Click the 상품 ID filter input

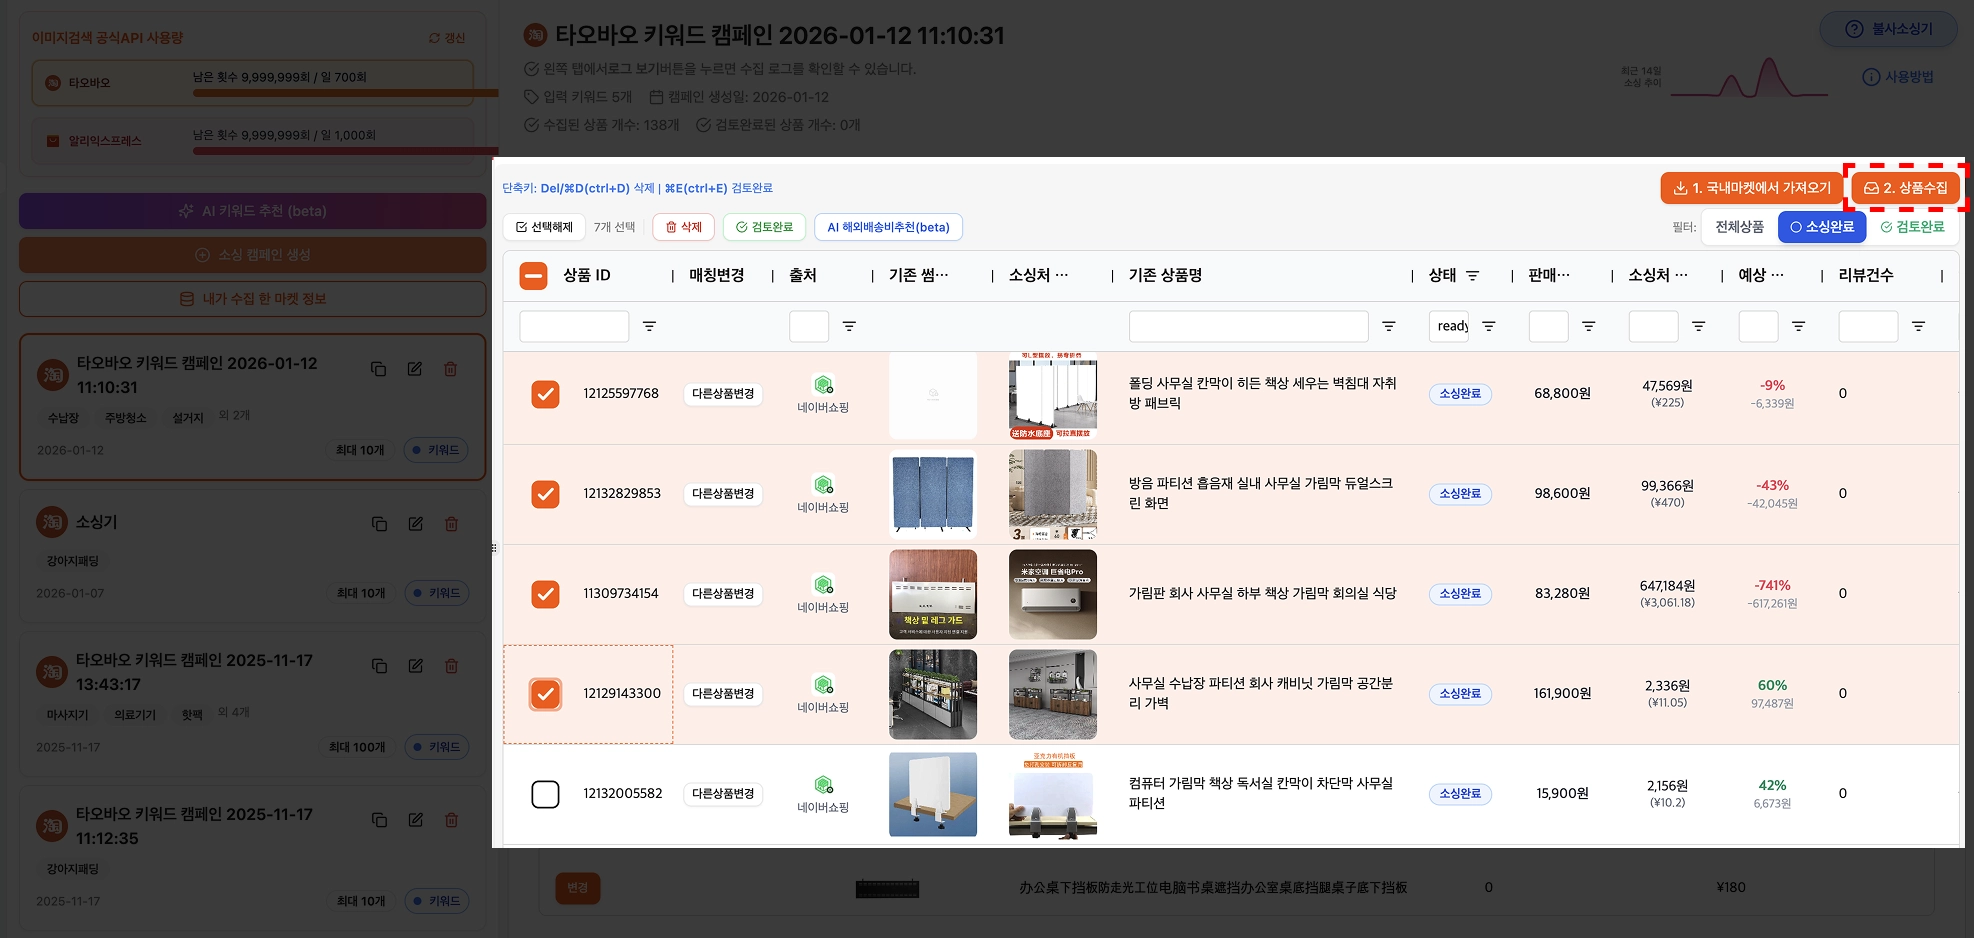point(574,326)
